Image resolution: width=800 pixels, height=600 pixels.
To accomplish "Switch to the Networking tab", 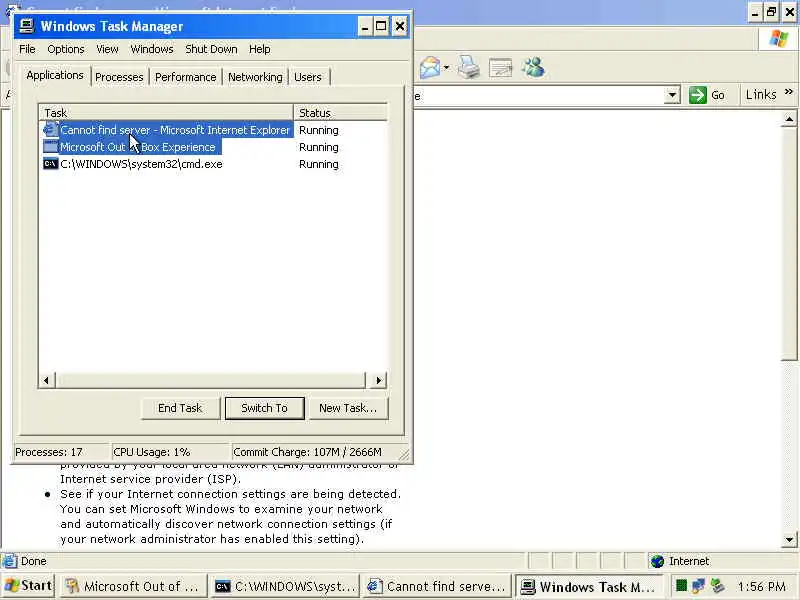I will click(x=255, y=77).
